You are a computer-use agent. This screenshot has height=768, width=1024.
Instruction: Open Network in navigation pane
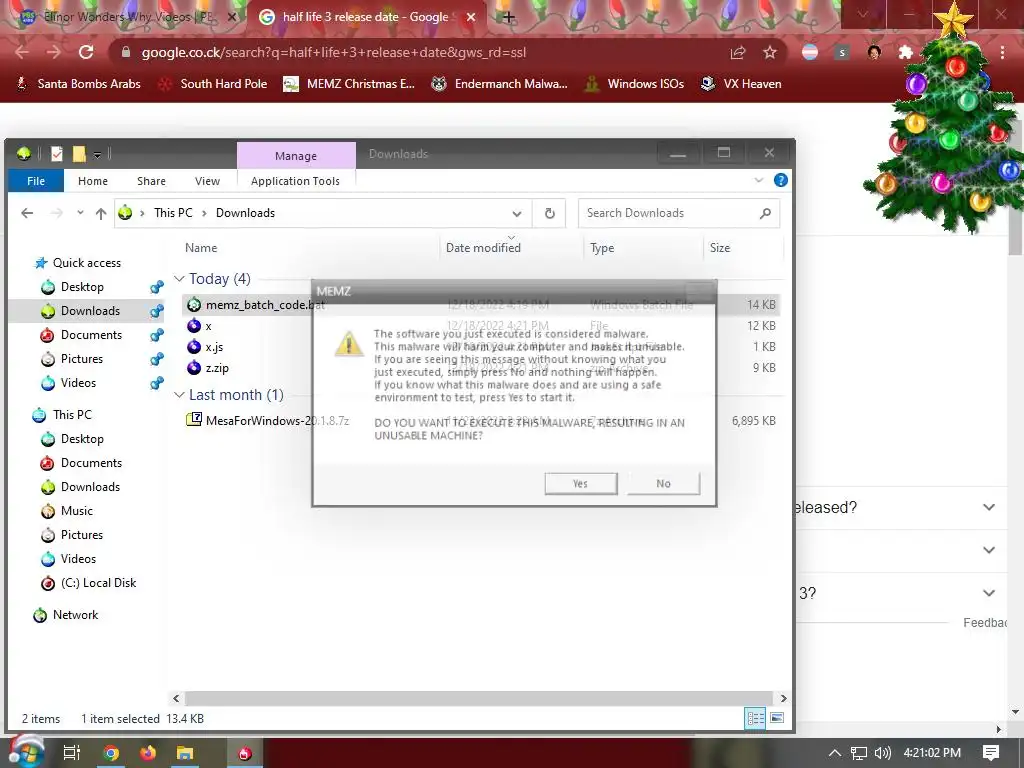75,615
